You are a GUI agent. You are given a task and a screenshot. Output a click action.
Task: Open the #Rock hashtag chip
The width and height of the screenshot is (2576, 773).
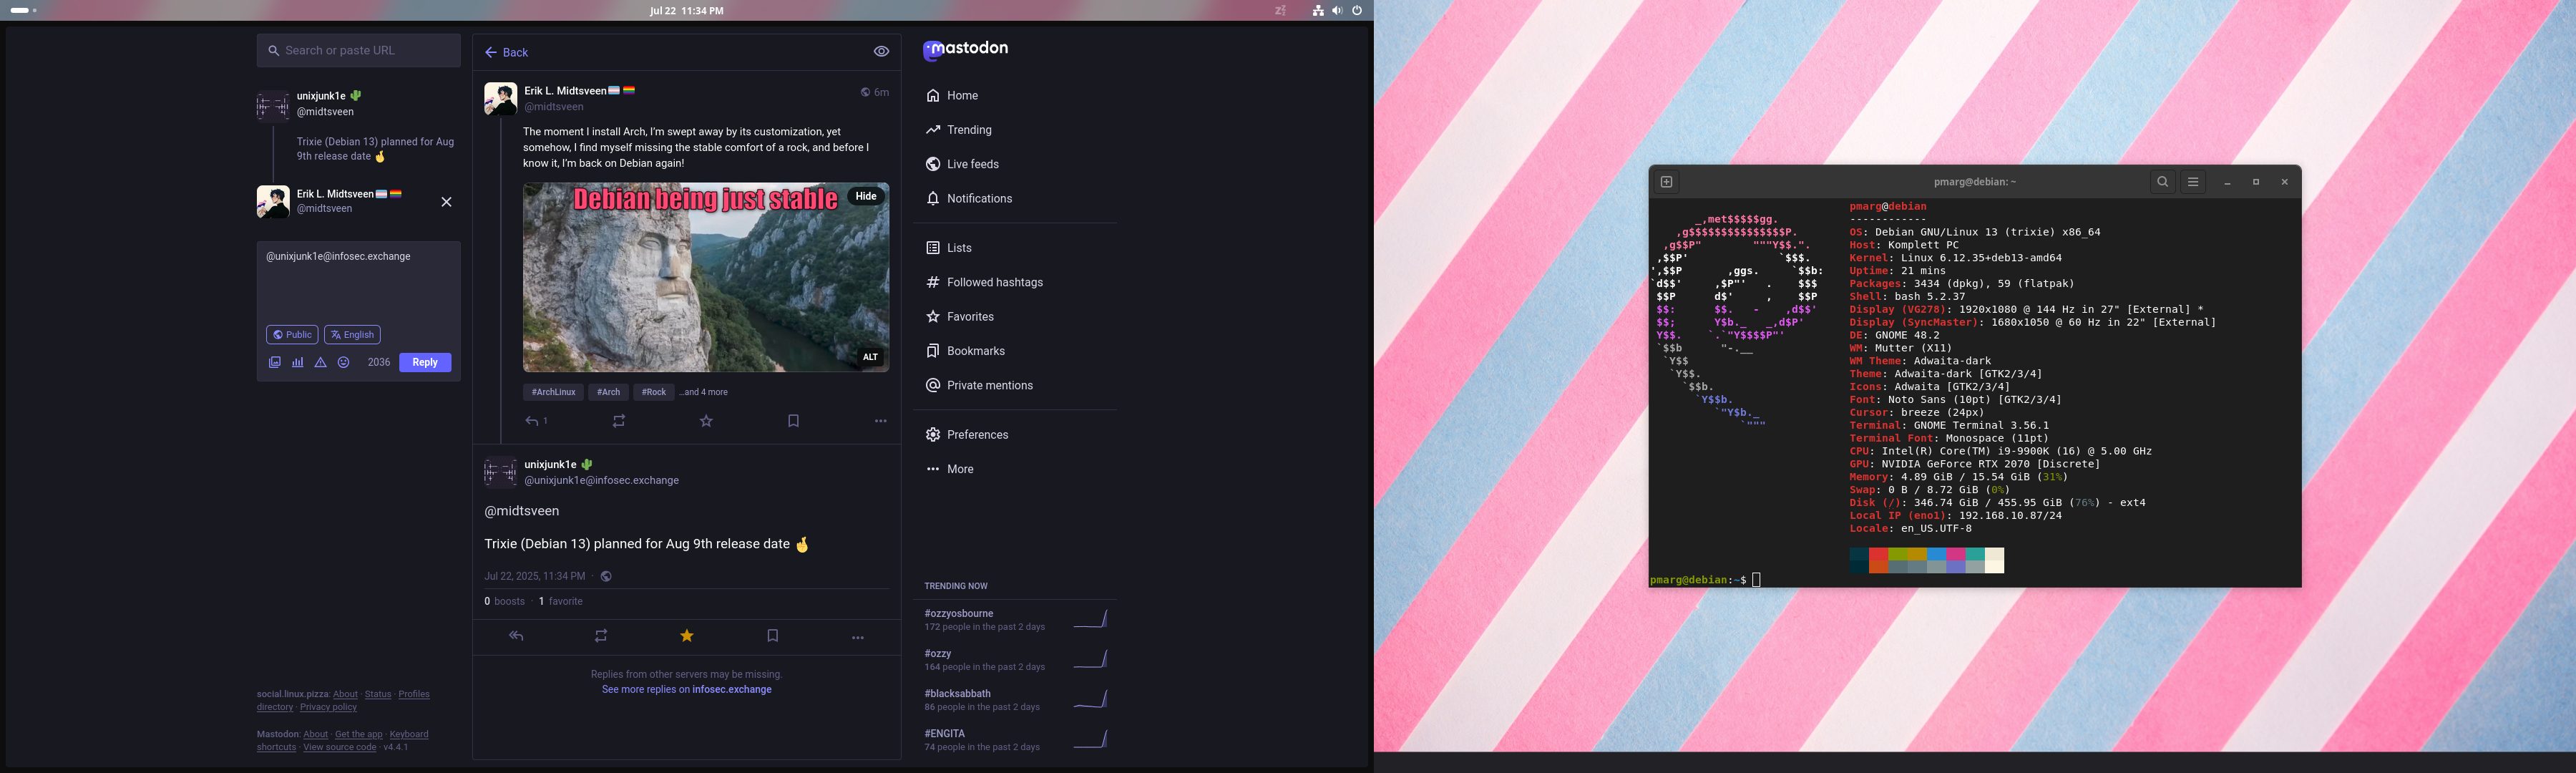coord(653,392)
